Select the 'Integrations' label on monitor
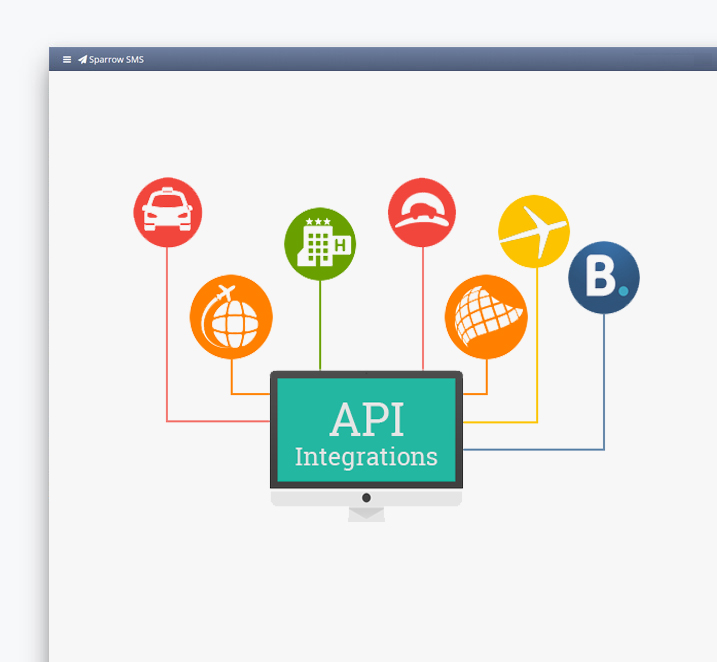 click(366, 457)
